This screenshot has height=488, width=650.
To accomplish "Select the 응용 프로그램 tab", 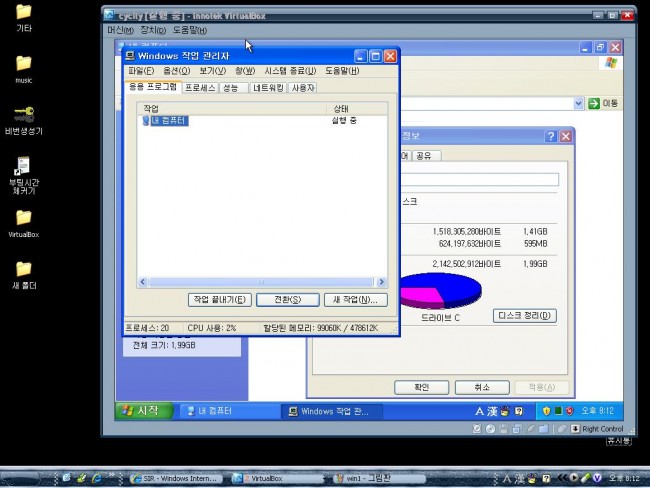I will pos(153,87).
